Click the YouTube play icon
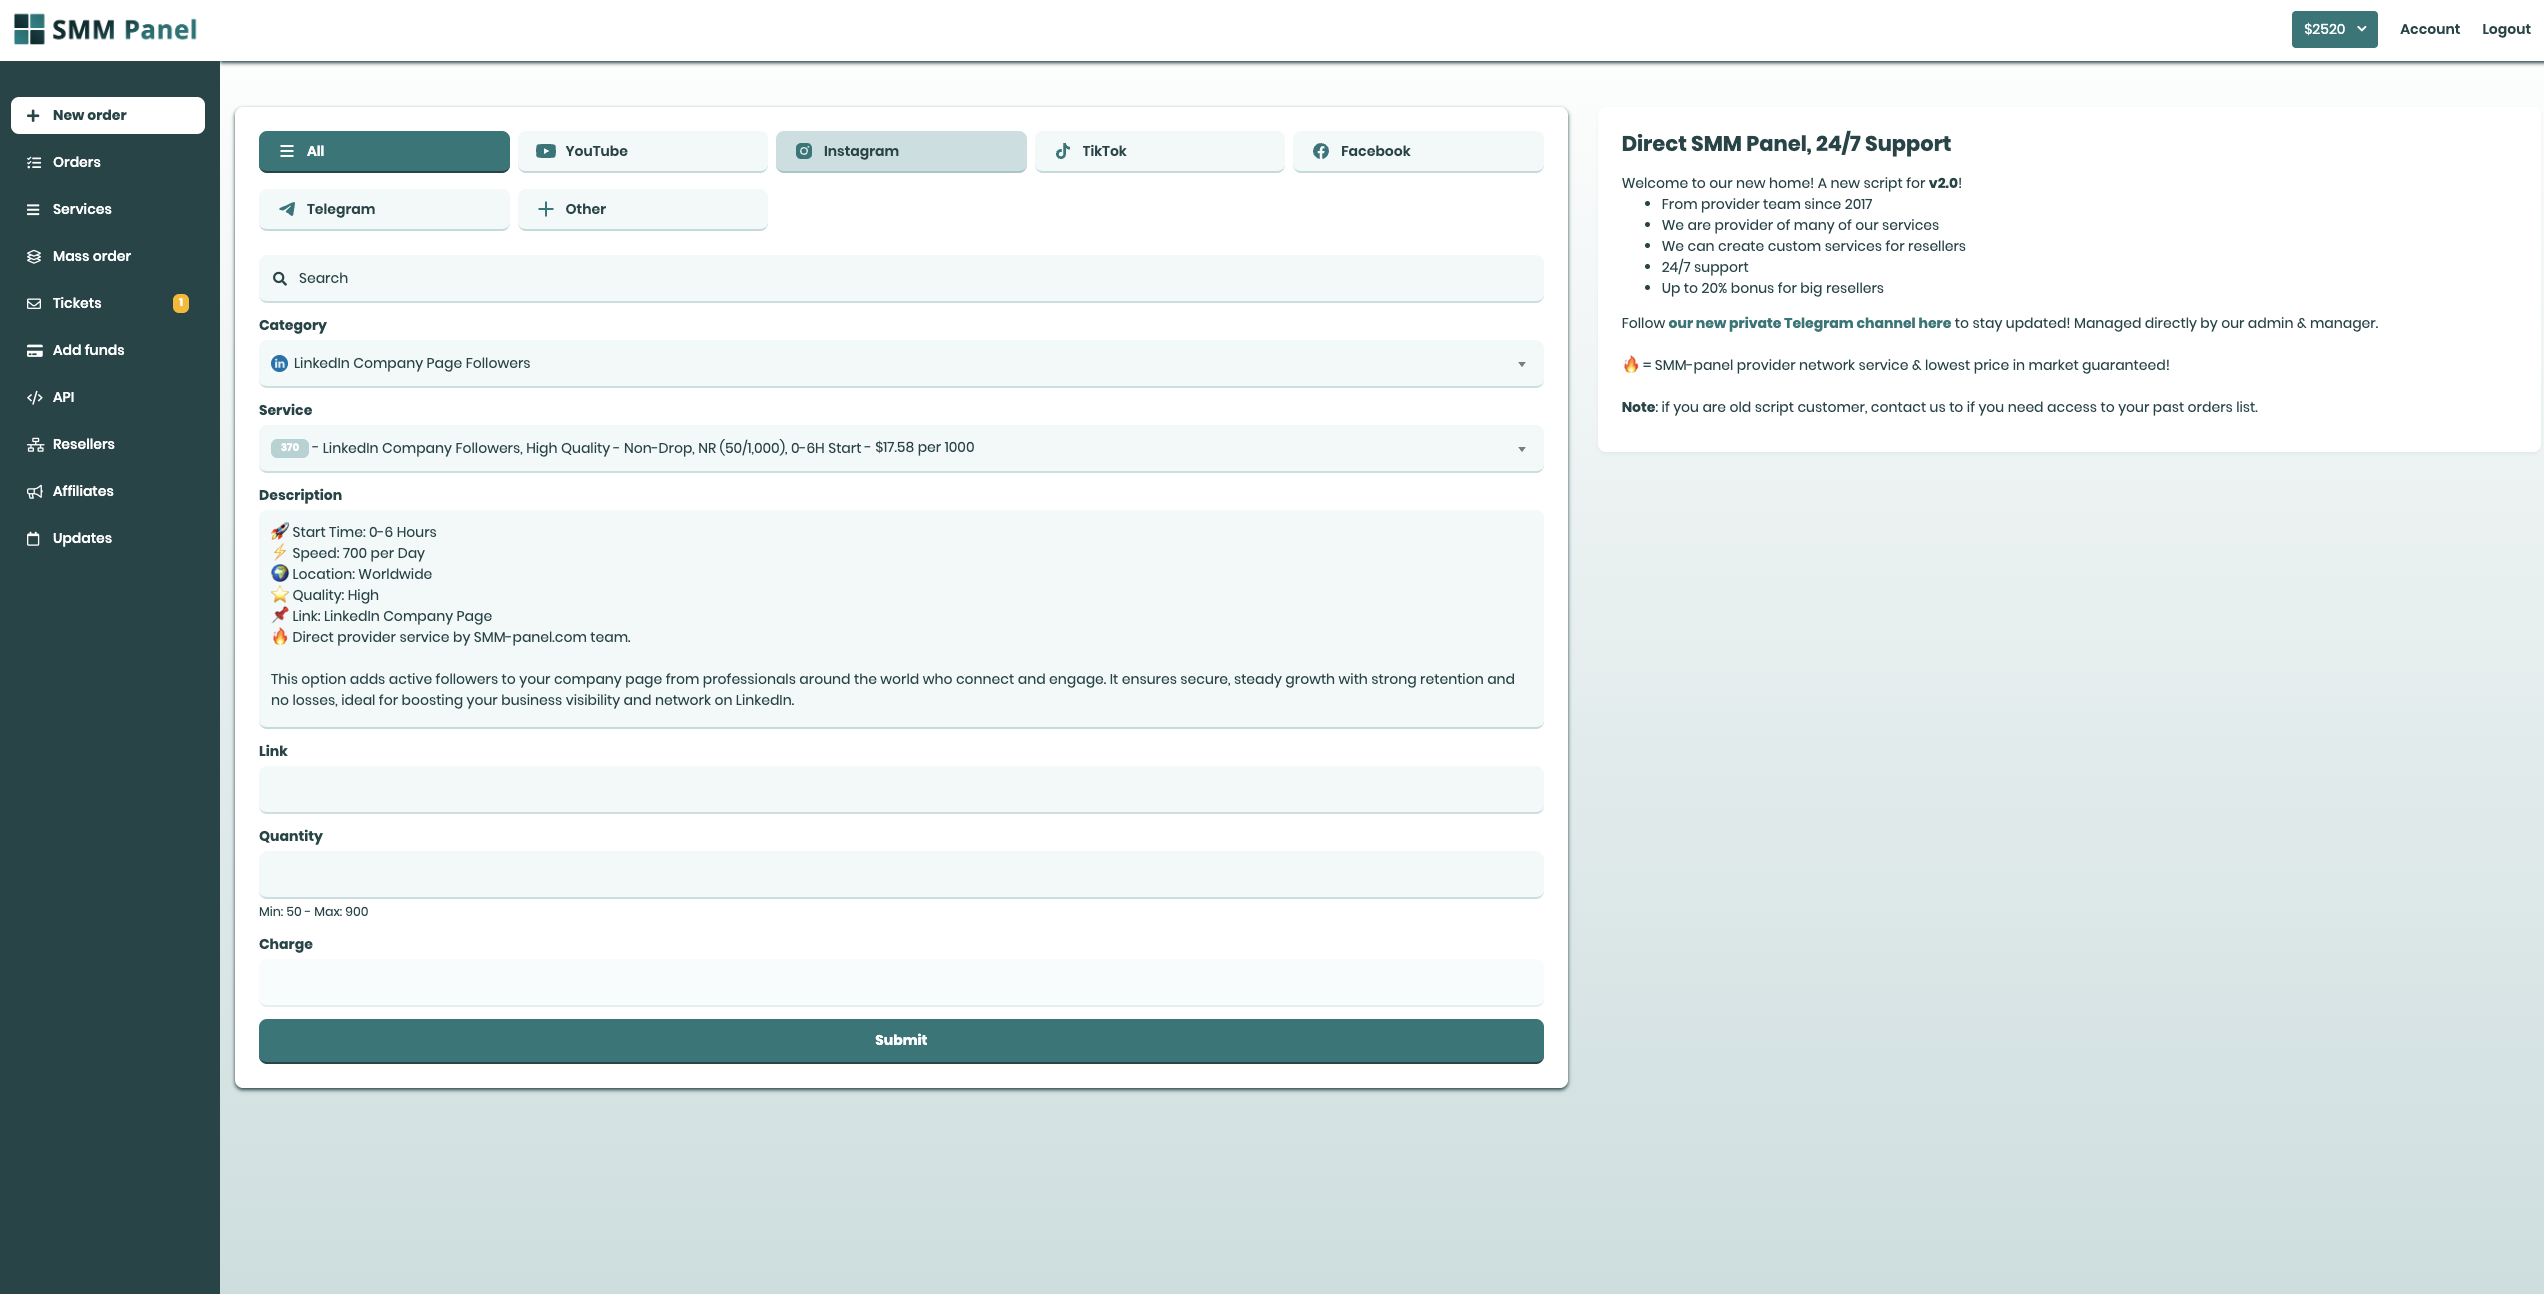Viewport: 2544px width, 1294px height. pyautogui.click(x=545, y=151)
